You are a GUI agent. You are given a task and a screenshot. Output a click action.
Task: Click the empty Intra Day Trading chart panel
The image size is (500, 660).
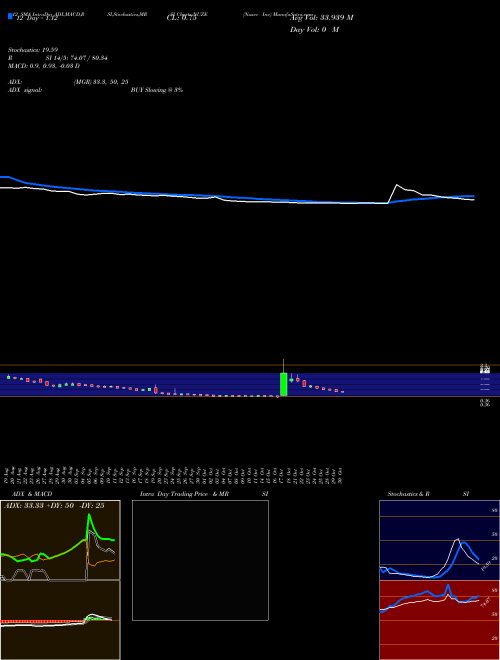(x=200, y=560)
